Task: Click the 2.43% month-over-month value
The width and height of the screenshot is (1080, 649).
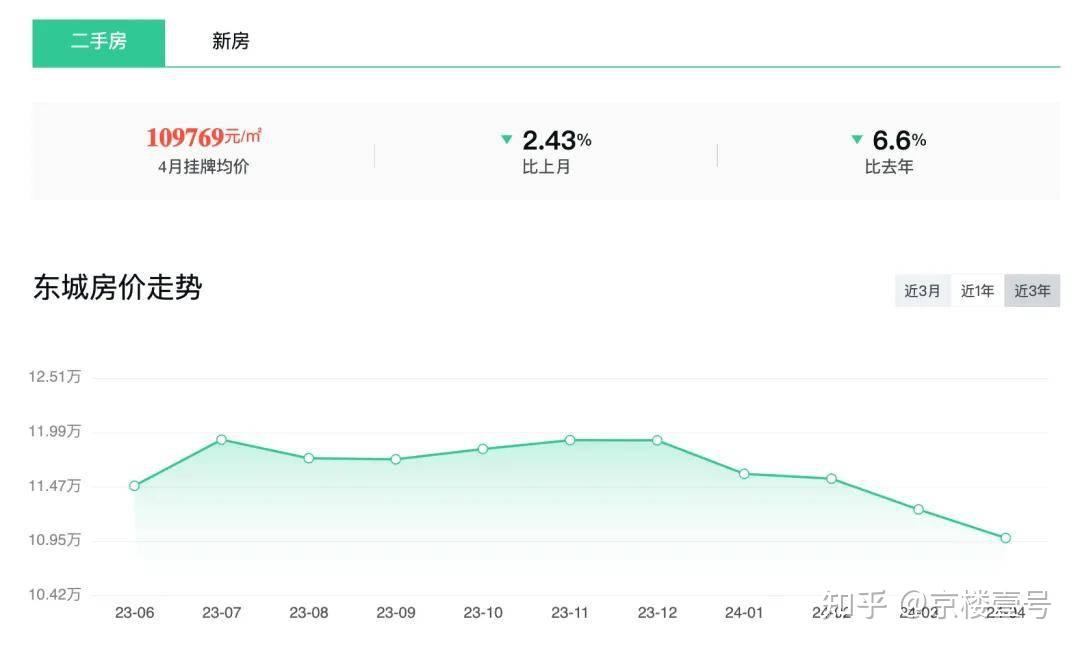Action: point(557,141)
